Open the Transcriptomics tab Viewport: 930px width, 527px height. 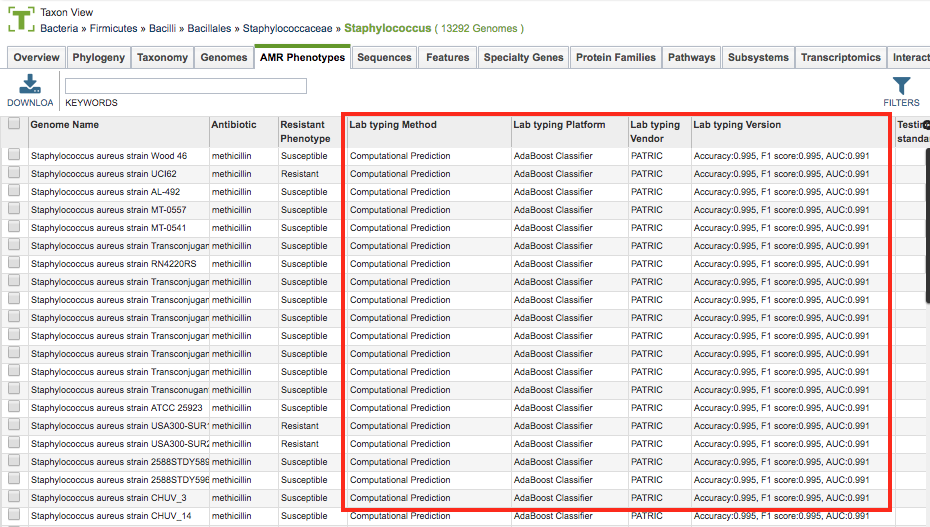(x=840, y=58)
